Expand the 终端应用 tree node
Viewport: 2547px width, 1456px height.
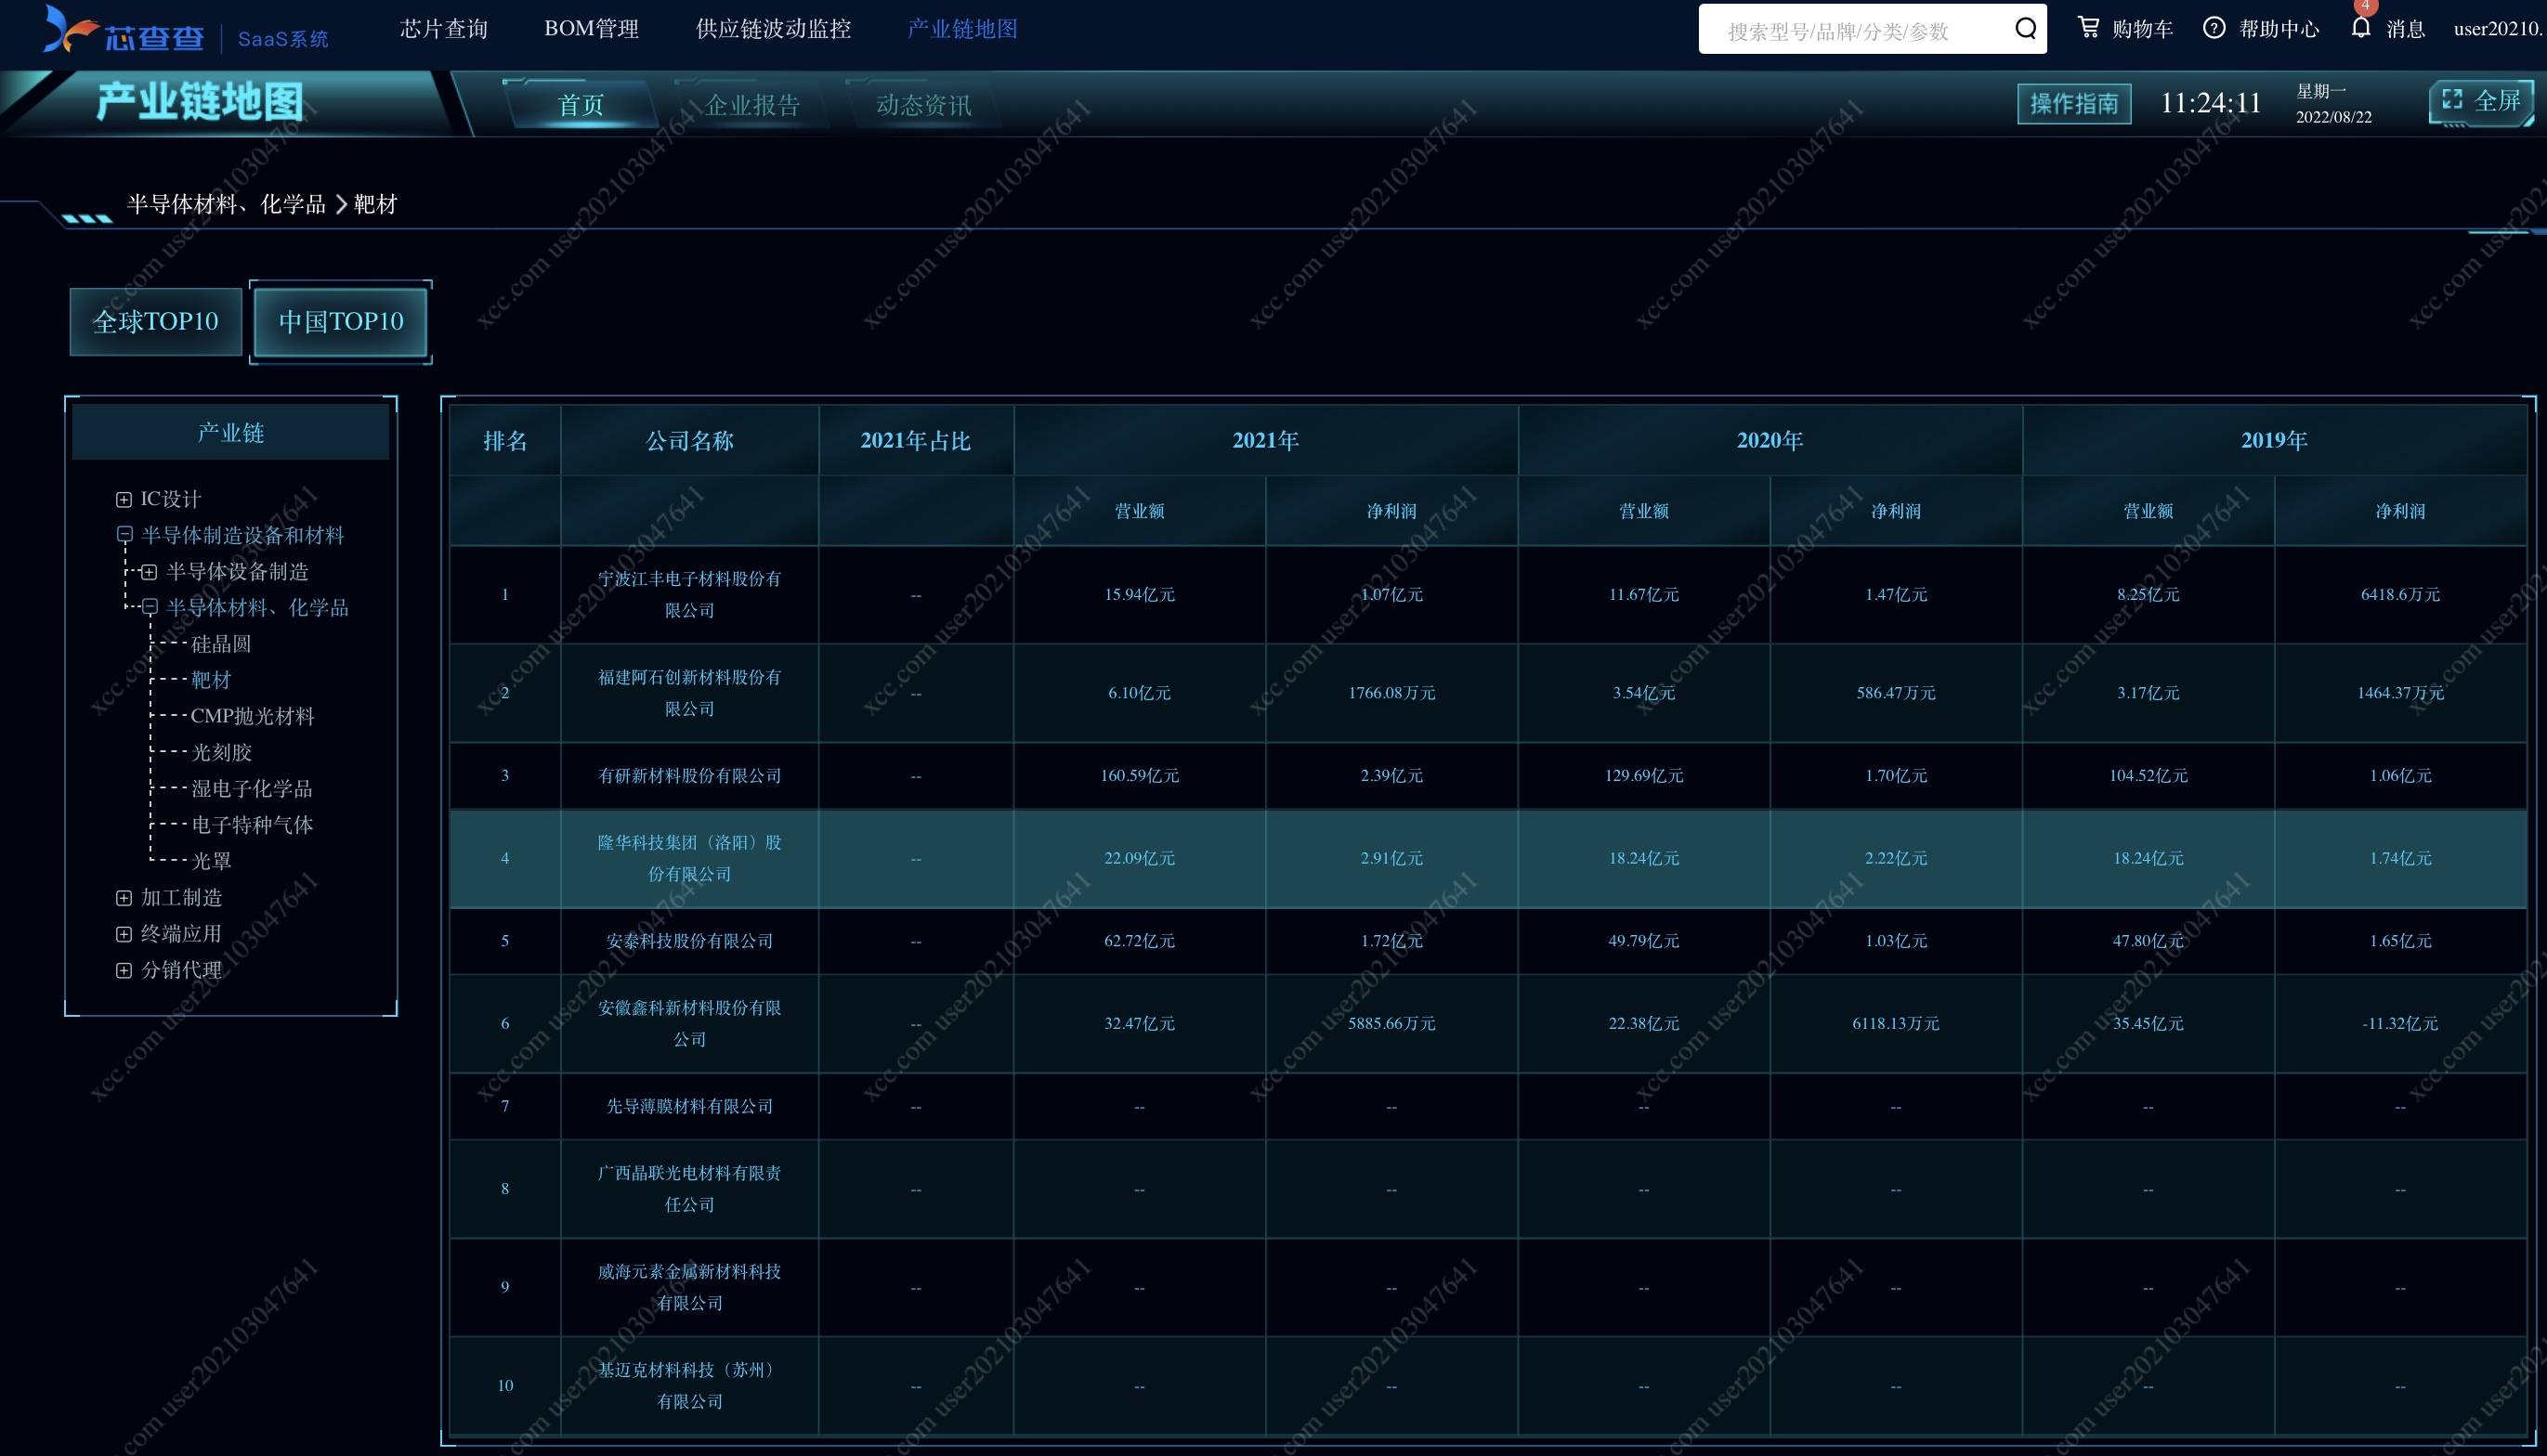[x=124, y=934]
